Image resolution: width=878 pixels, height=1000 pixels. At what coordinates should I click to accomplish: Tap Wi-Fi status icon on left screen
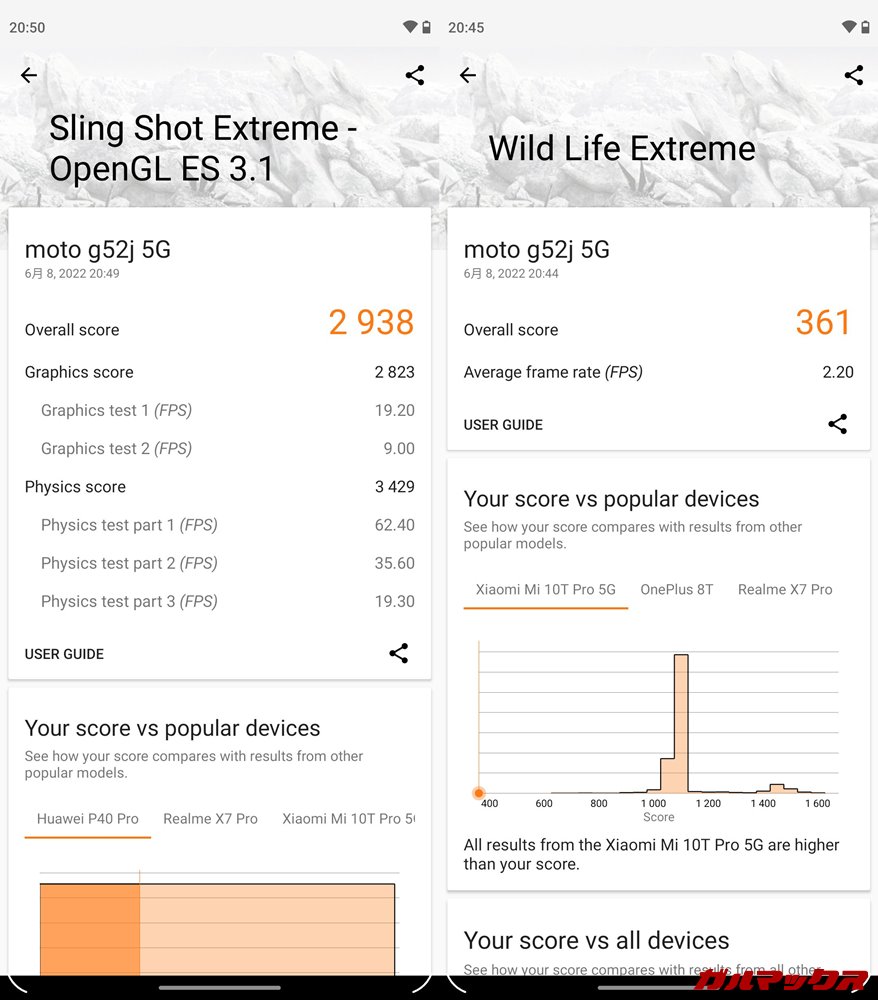410,27
